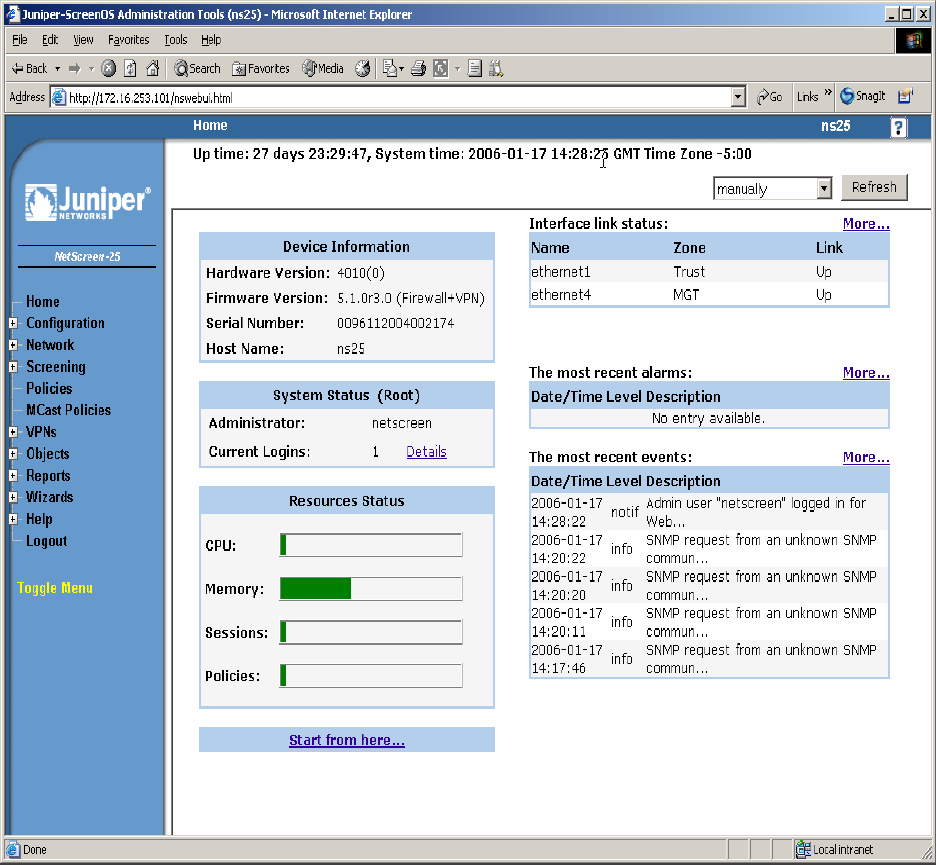Screen dimensions: 936x865
Task: Open the File menu
Action: coord(20,40)
